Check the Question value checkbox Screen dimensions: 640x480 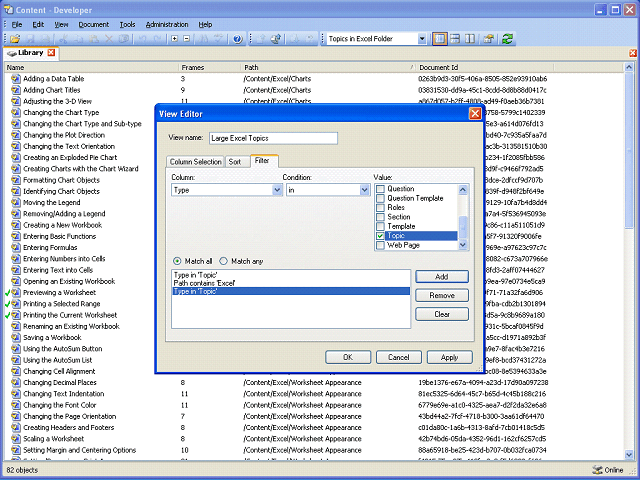[380, 189]
